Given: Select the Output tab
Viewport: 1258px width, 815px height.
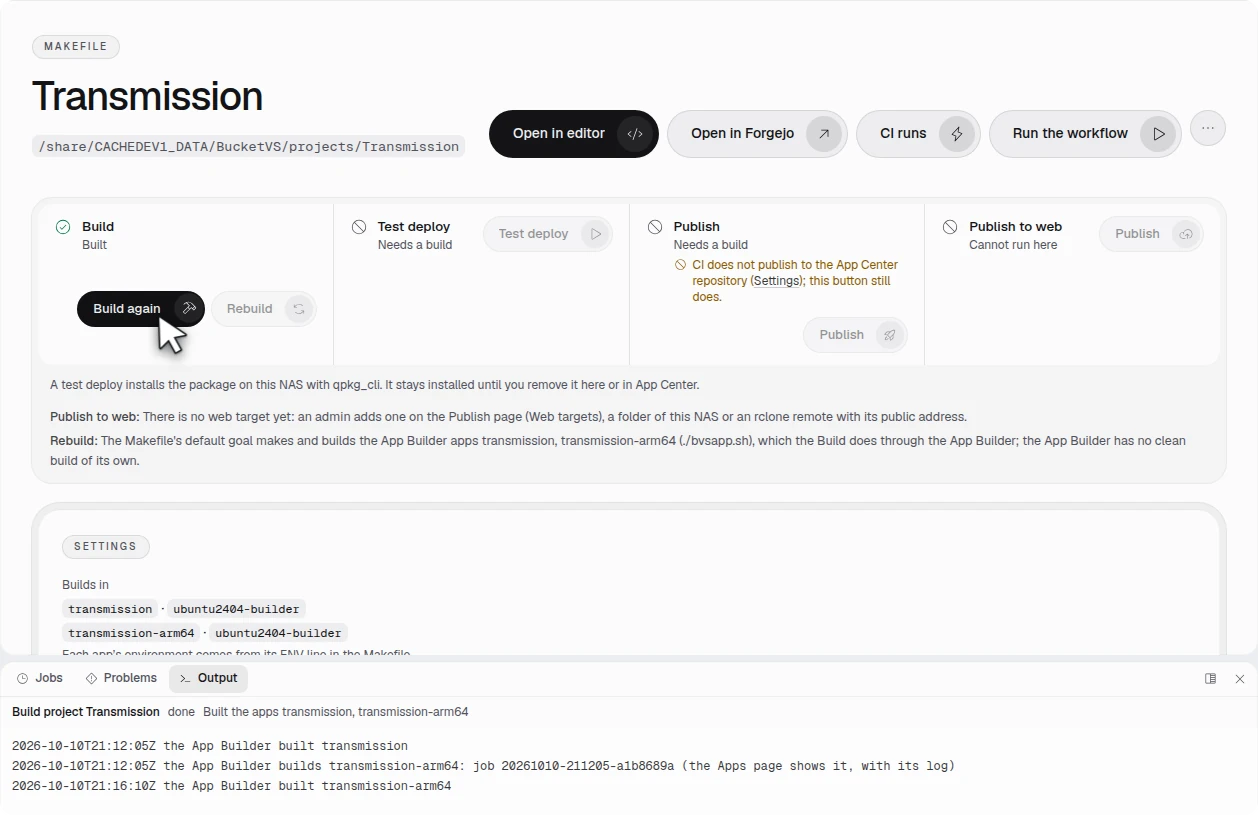Looking at the screenshot, I should [208, 678].
